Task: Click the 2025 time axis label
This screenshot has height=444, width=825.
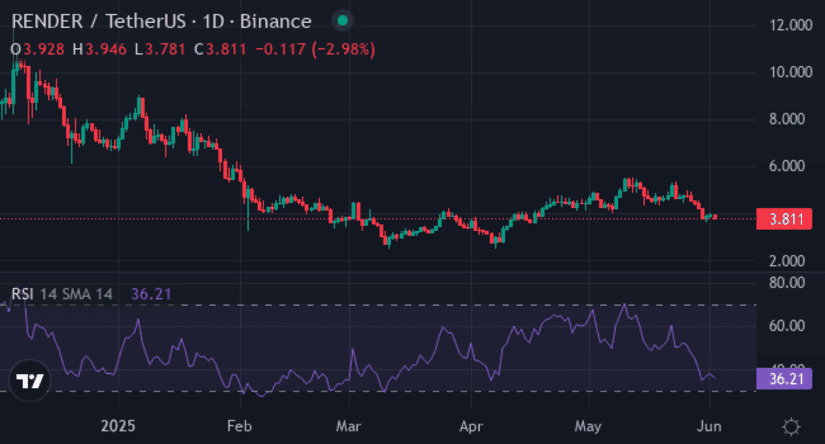Action: point(118,426)
